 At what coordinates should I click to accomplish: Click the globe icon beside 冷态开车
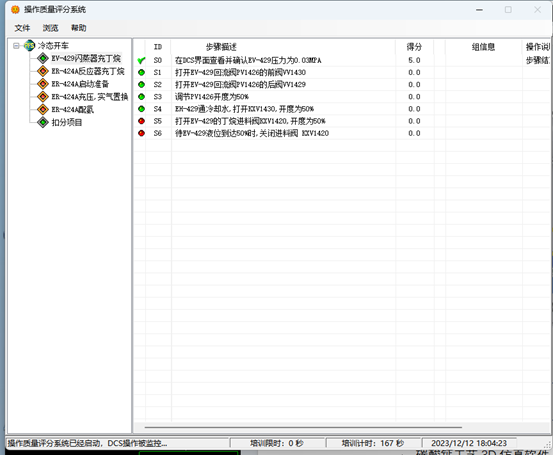tap(30, 46)
